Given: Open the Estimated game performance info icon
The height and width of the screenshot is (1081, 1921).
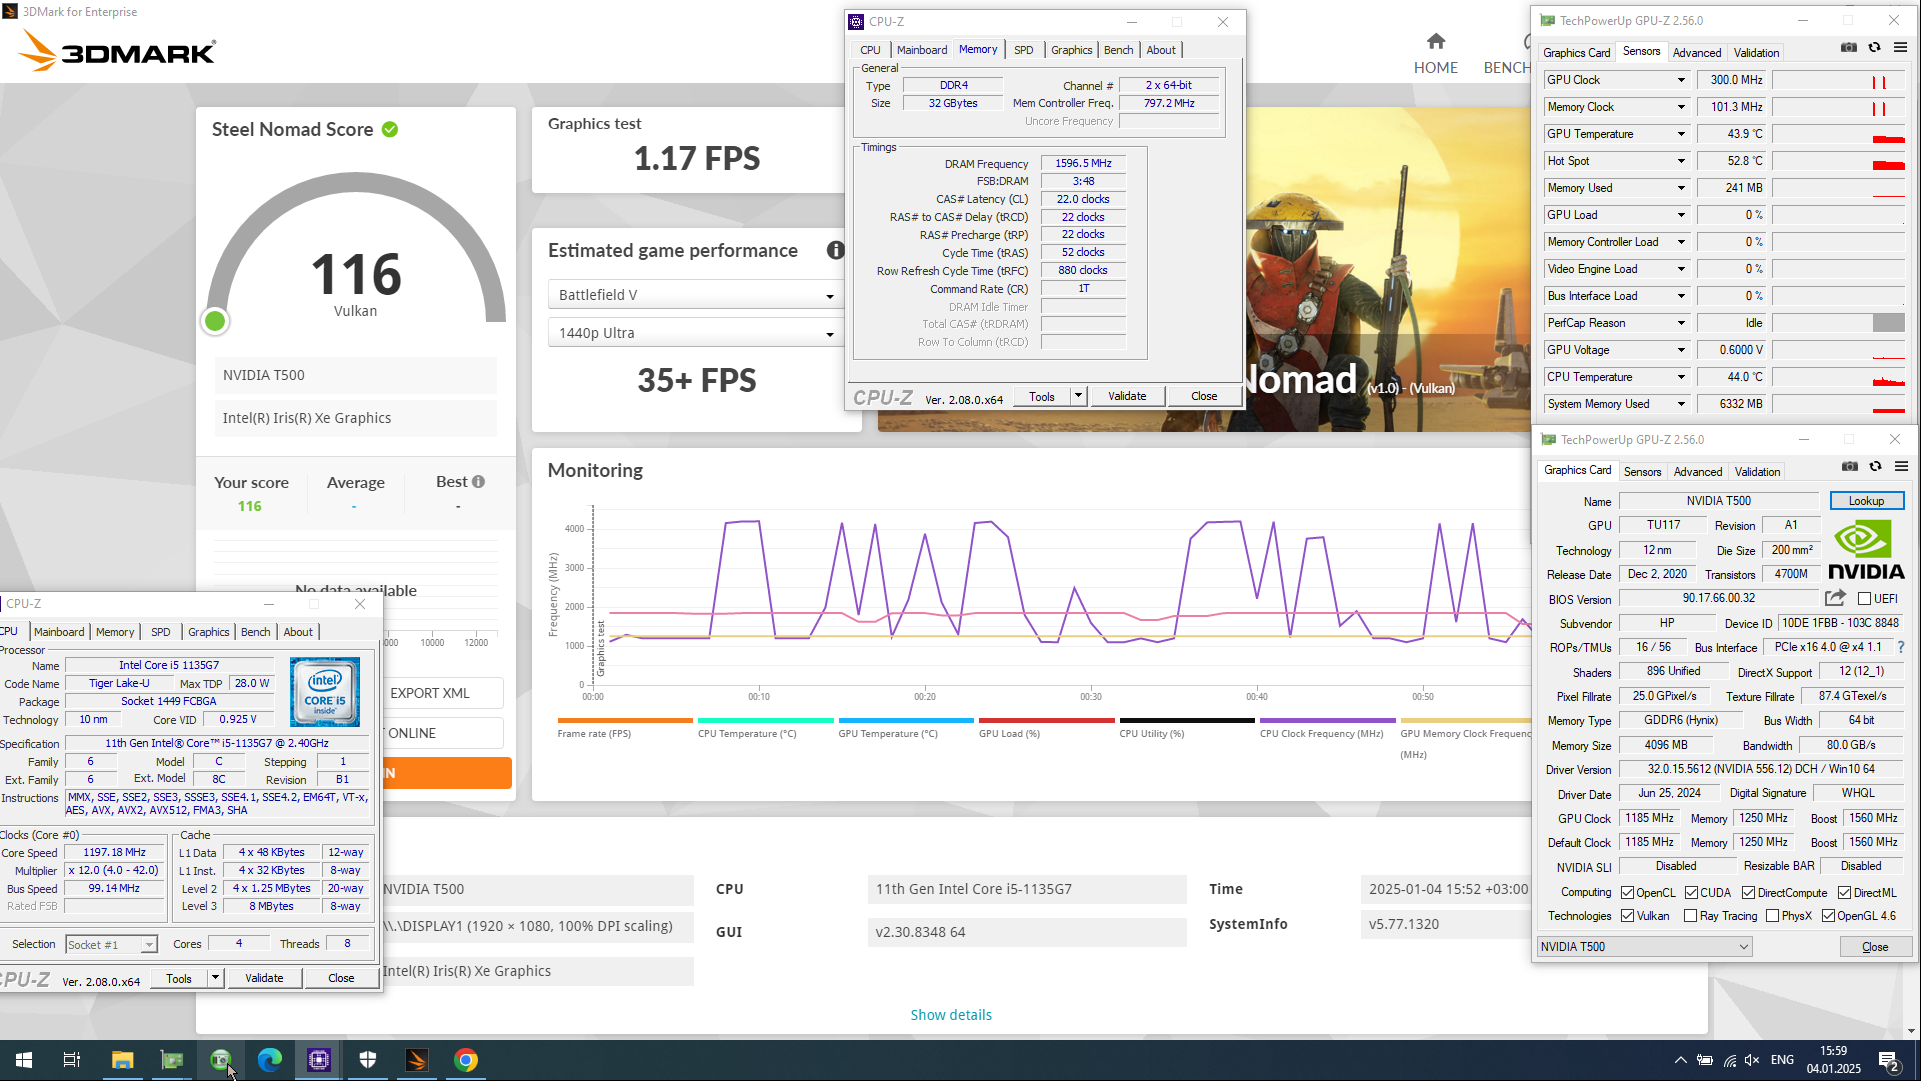Looking at the screenshot, I should [x=835, y=250].
